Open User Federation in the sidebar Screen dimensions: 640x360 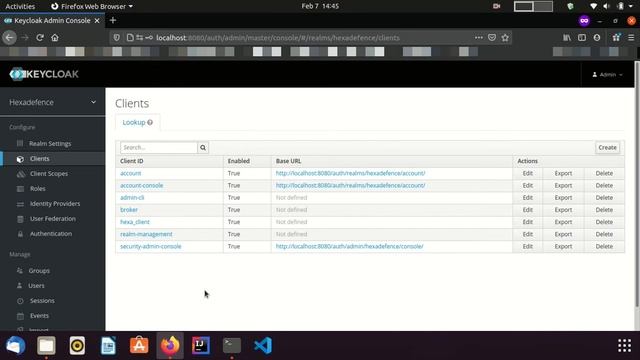(x=52, y=219)
